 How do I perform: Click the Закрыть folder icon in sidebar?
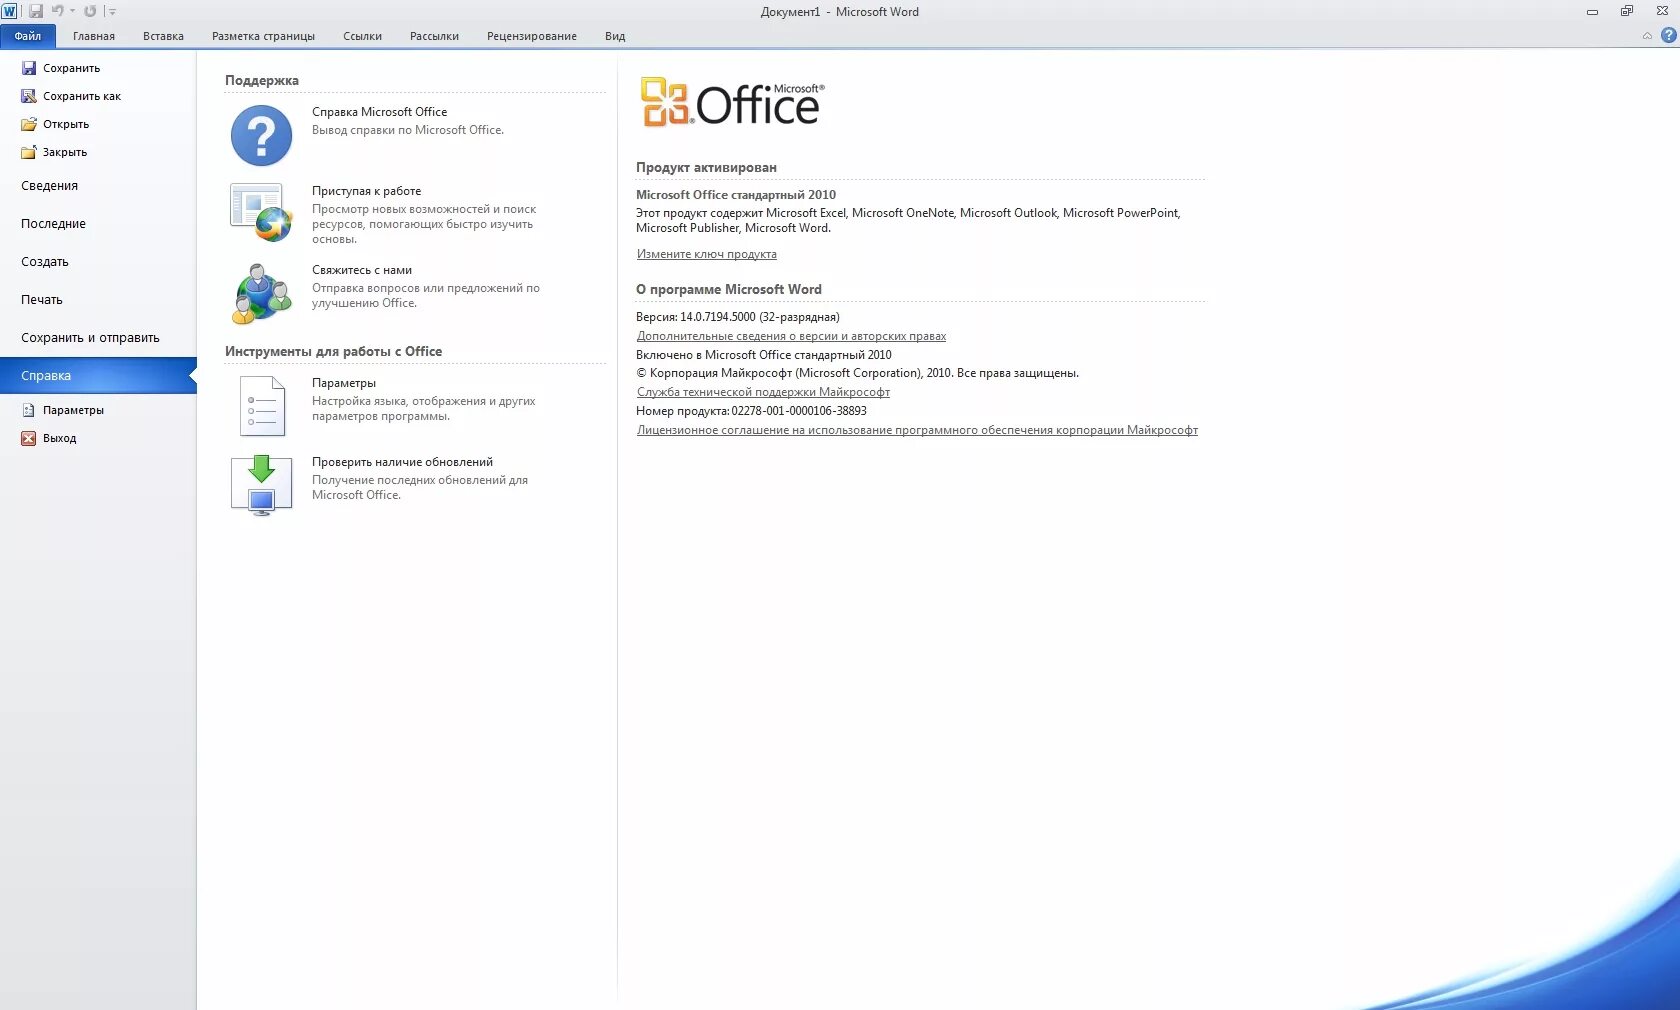point(29,152)
